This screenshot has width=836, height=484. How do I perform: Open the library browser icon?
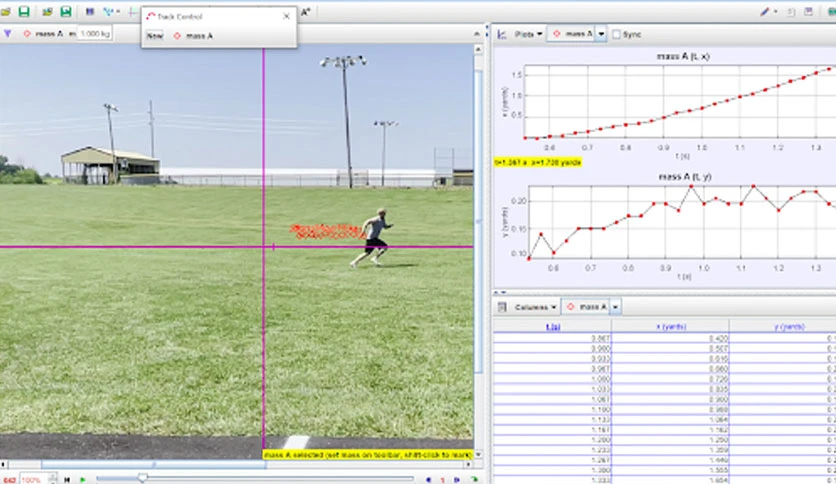pyautogui.click(x=47, y=11)
